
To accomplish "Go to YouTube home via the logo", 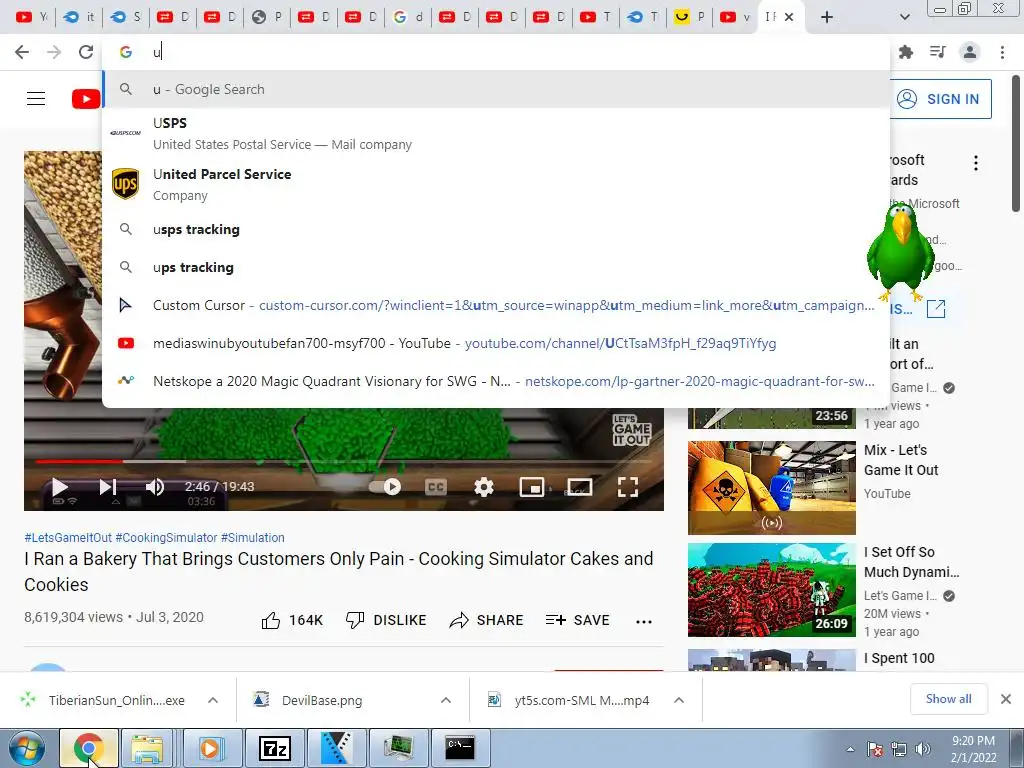I will point(86,99).
